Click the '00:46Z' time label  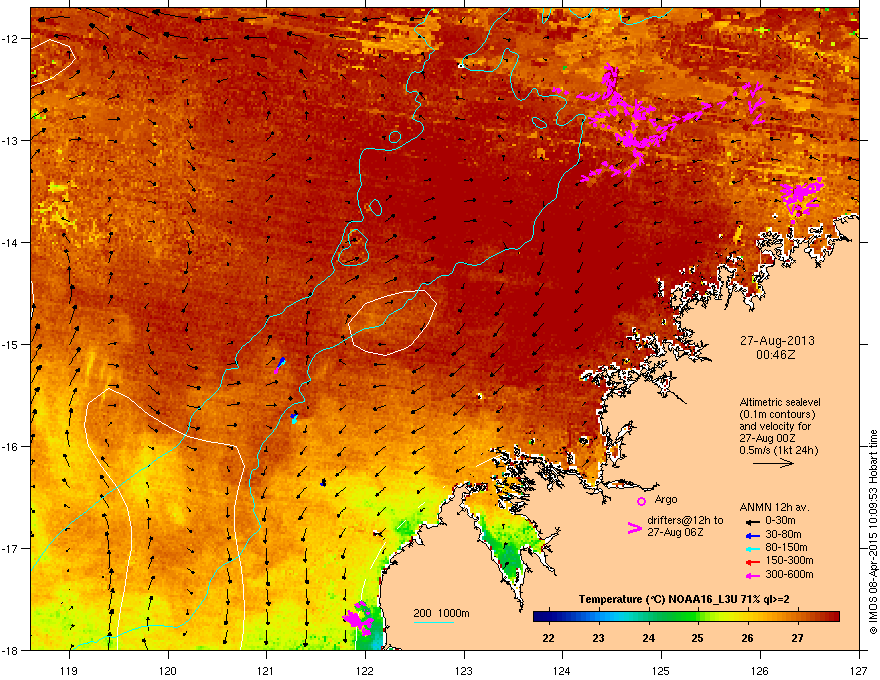click(776, 355)
